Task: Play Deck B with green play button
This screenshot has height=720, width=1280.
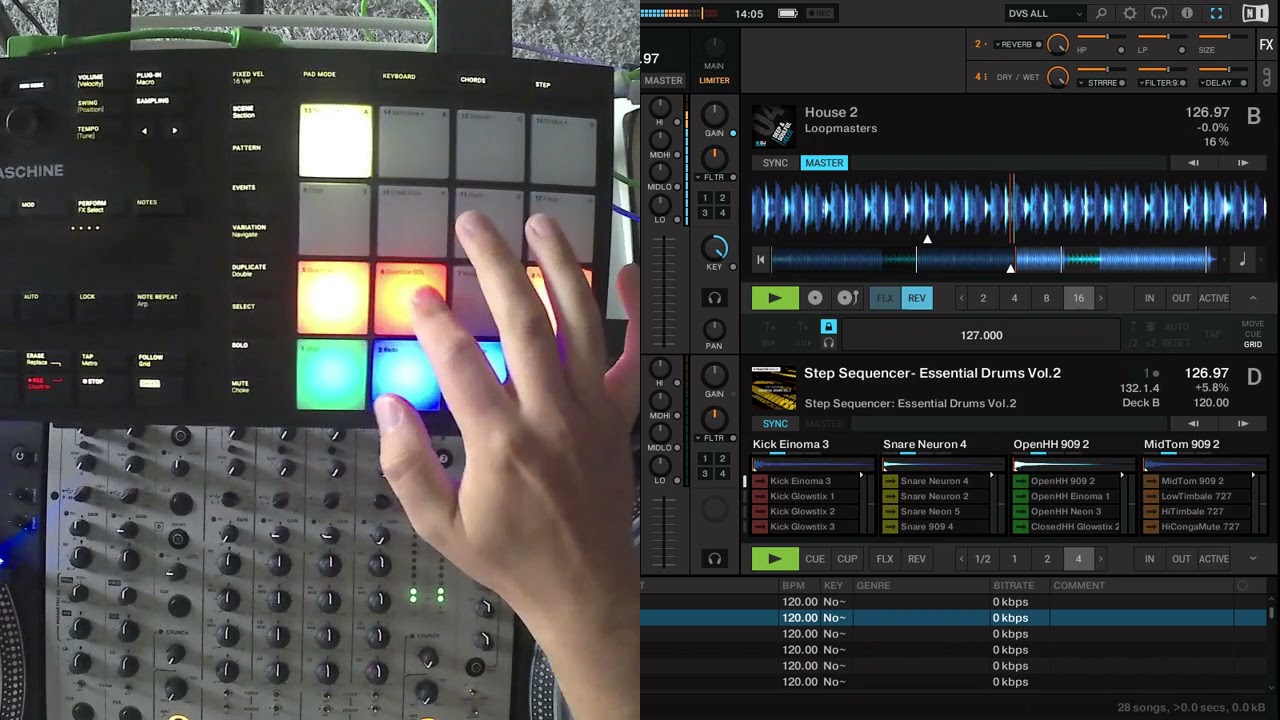Action: tap(775, 298)
